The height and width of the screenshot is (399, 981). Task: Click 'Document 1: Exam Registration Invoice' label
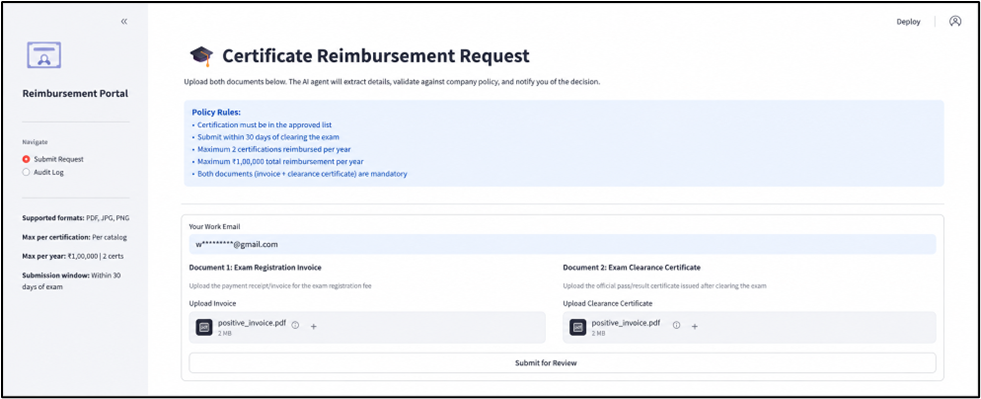coord(255,267)
